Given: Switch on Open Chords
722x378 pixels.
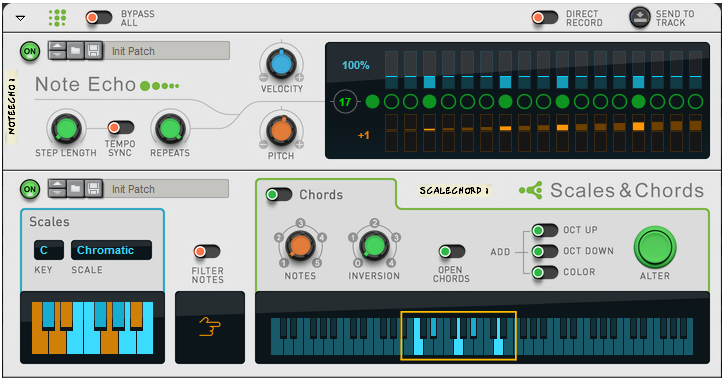Looking at the screenshot, I should (452, 251).
